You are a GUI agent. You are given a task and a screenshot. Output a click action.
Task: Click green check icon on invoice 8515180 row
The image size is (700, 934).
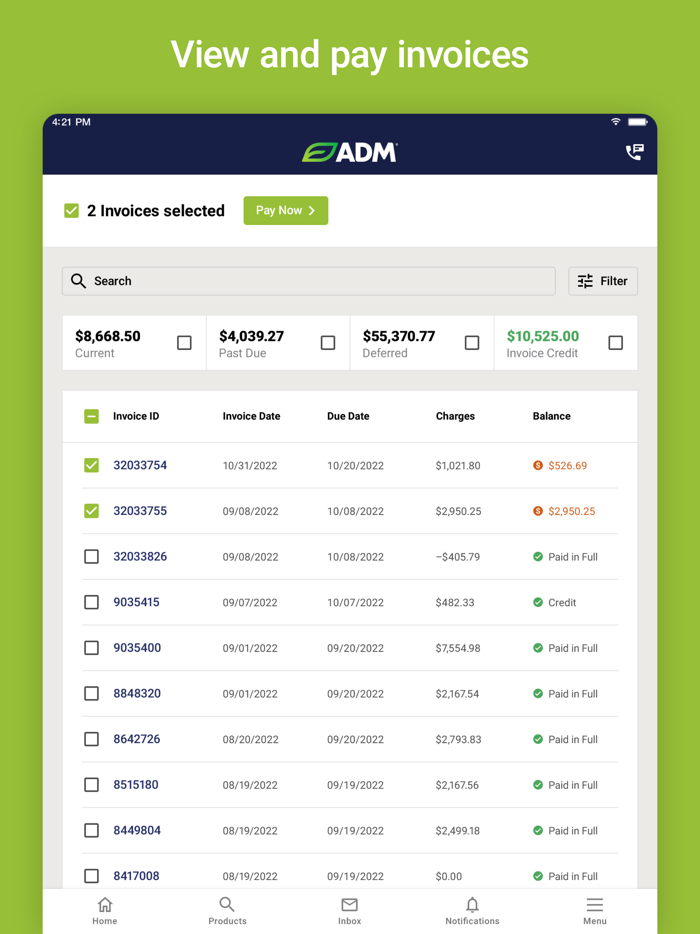click(x=538, y=784)
